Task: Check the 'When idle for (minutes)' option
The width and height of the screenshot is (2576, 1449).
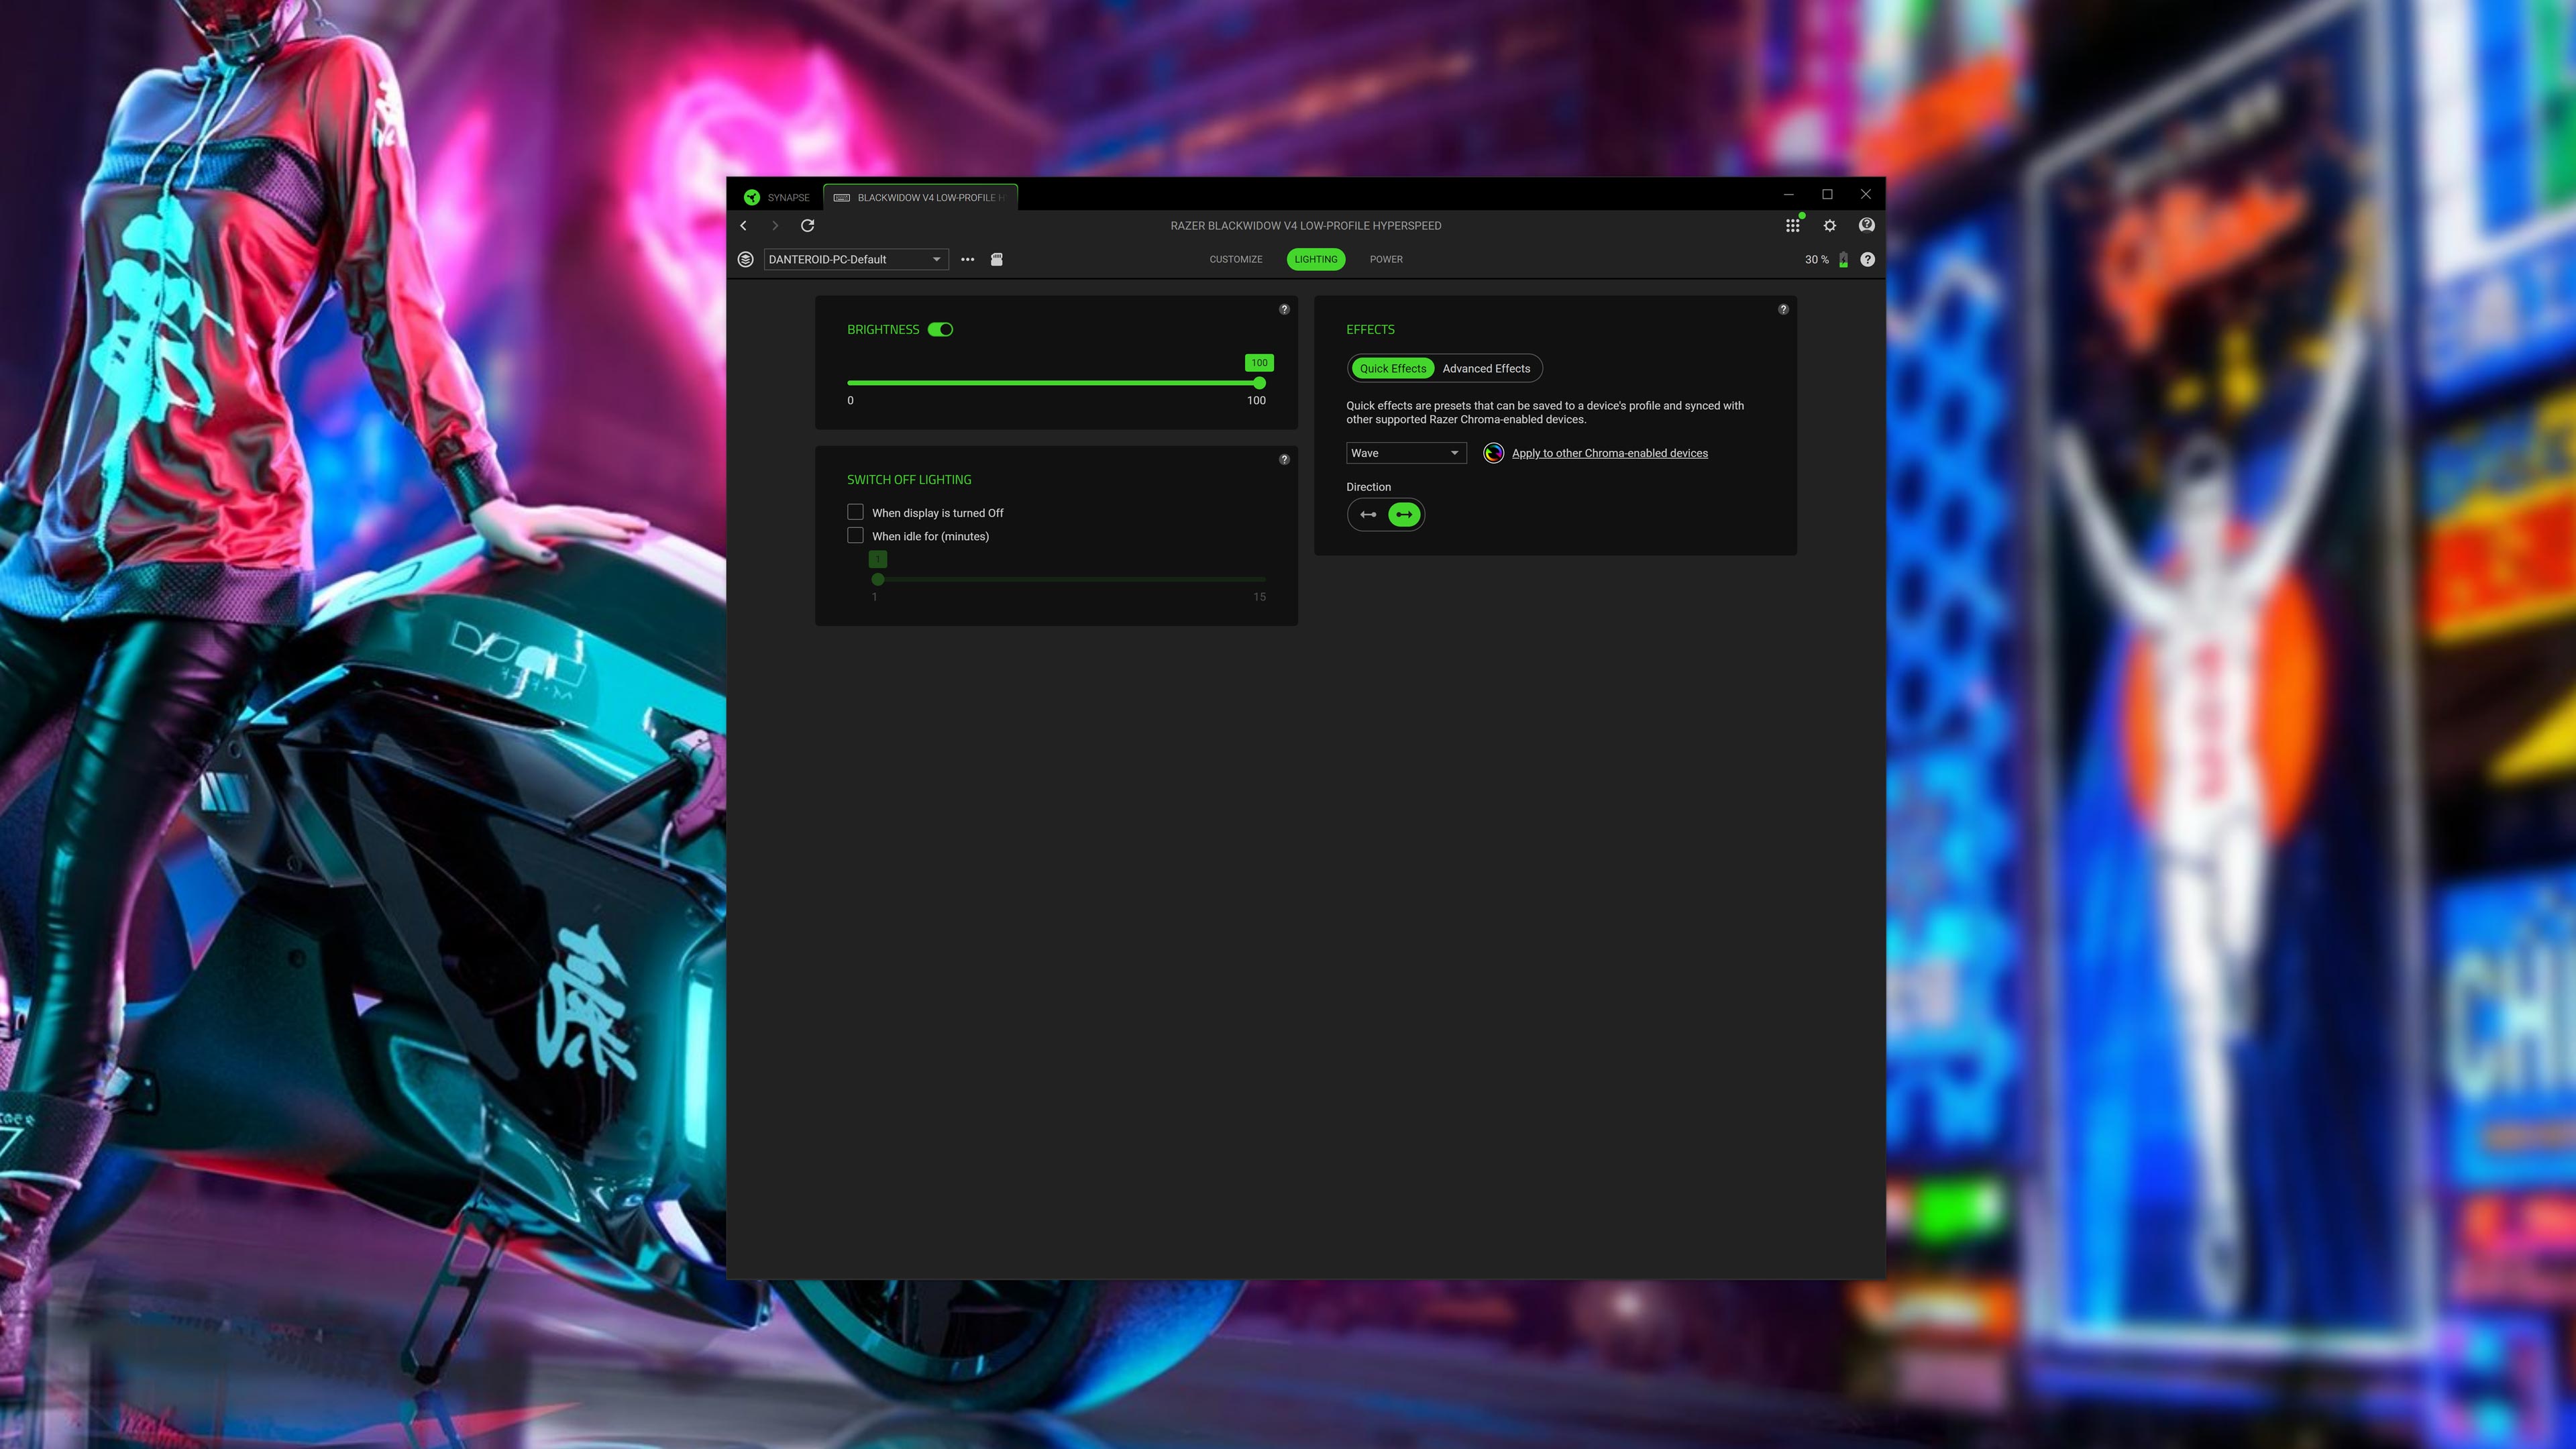Action: click(x=855, y=535)
